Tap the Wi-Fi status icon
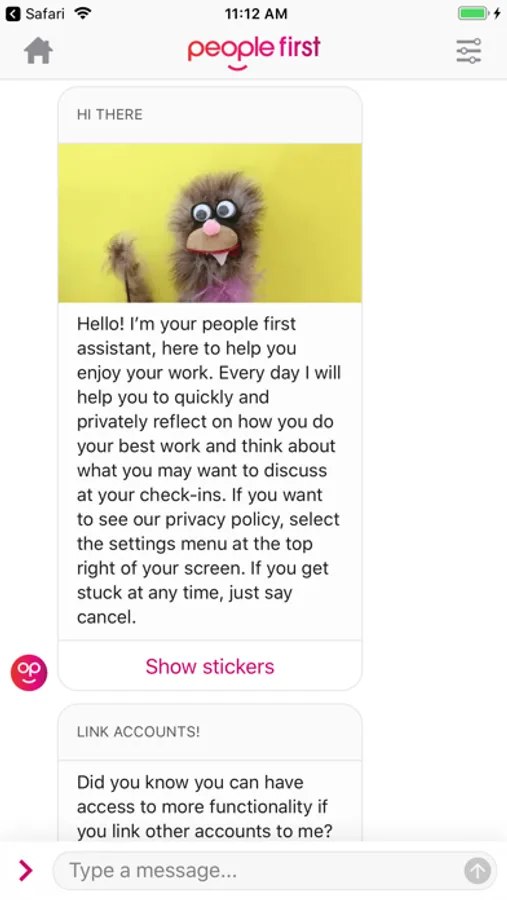The image size is (507, 900). (83, 13)
